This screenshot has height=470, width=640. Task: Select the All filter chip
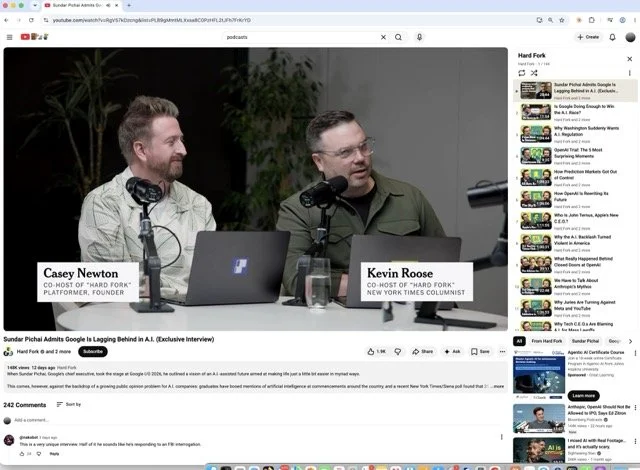[519, 341]
